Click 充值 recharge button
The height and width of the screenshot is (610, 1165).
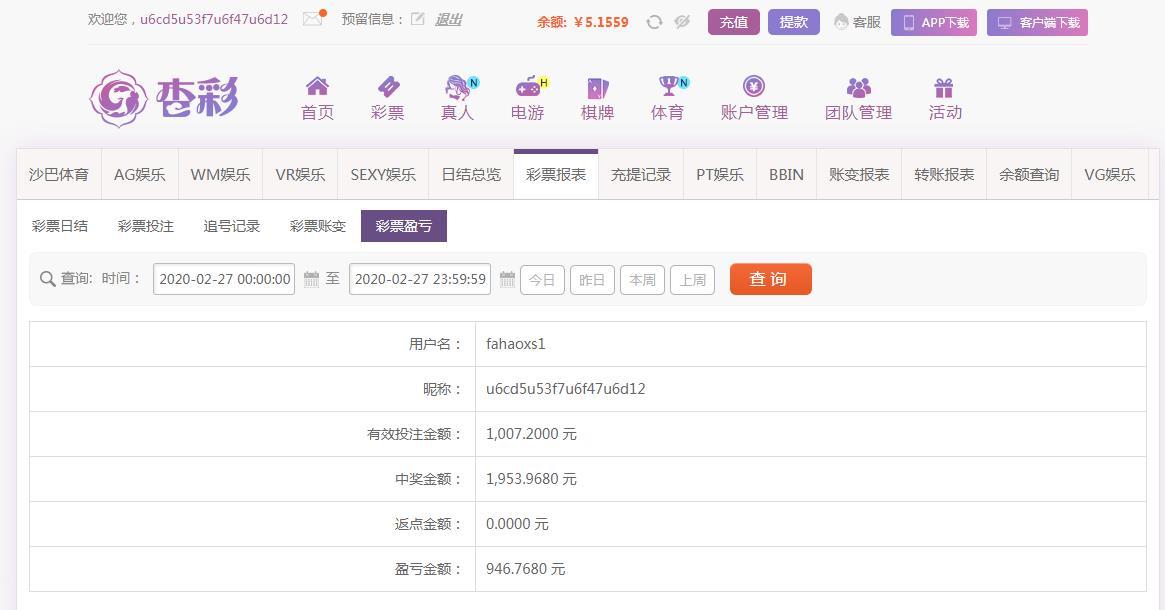(734, 22)
